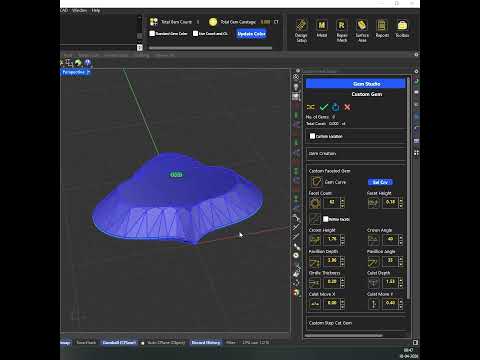This screenshot has height=360, width=480.
Task: Click the Culet Move X value field
Action: tap(332, 303)
